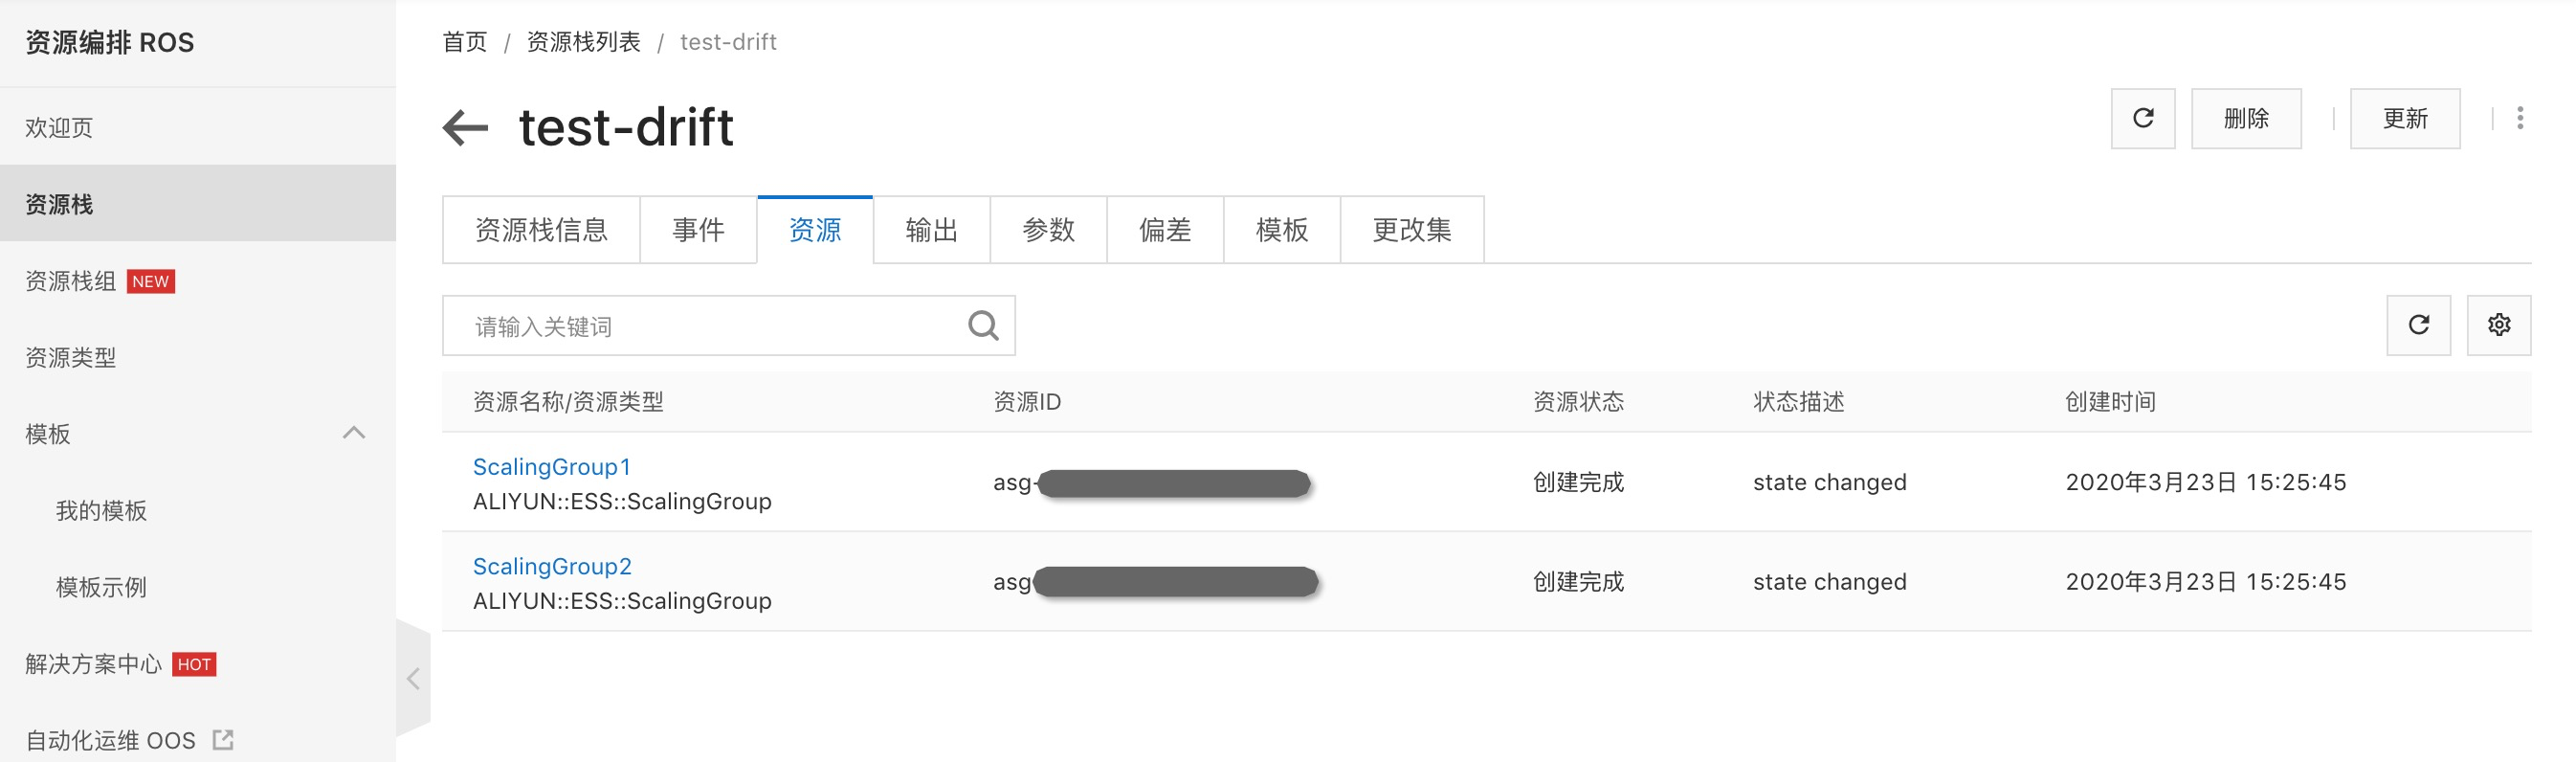Click the back arrow beside test-drift title

click(x=465, y=128)
